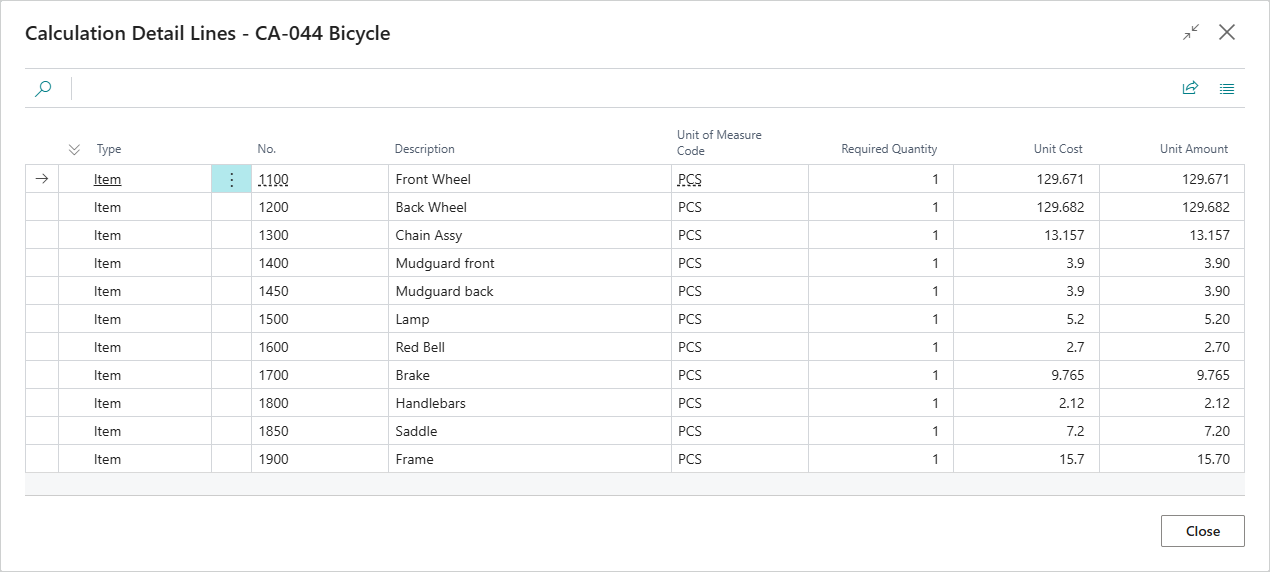Open the Unit Cost column header menu
1270x572 pixels.
pyautogui.click(x=1058, y=149)
